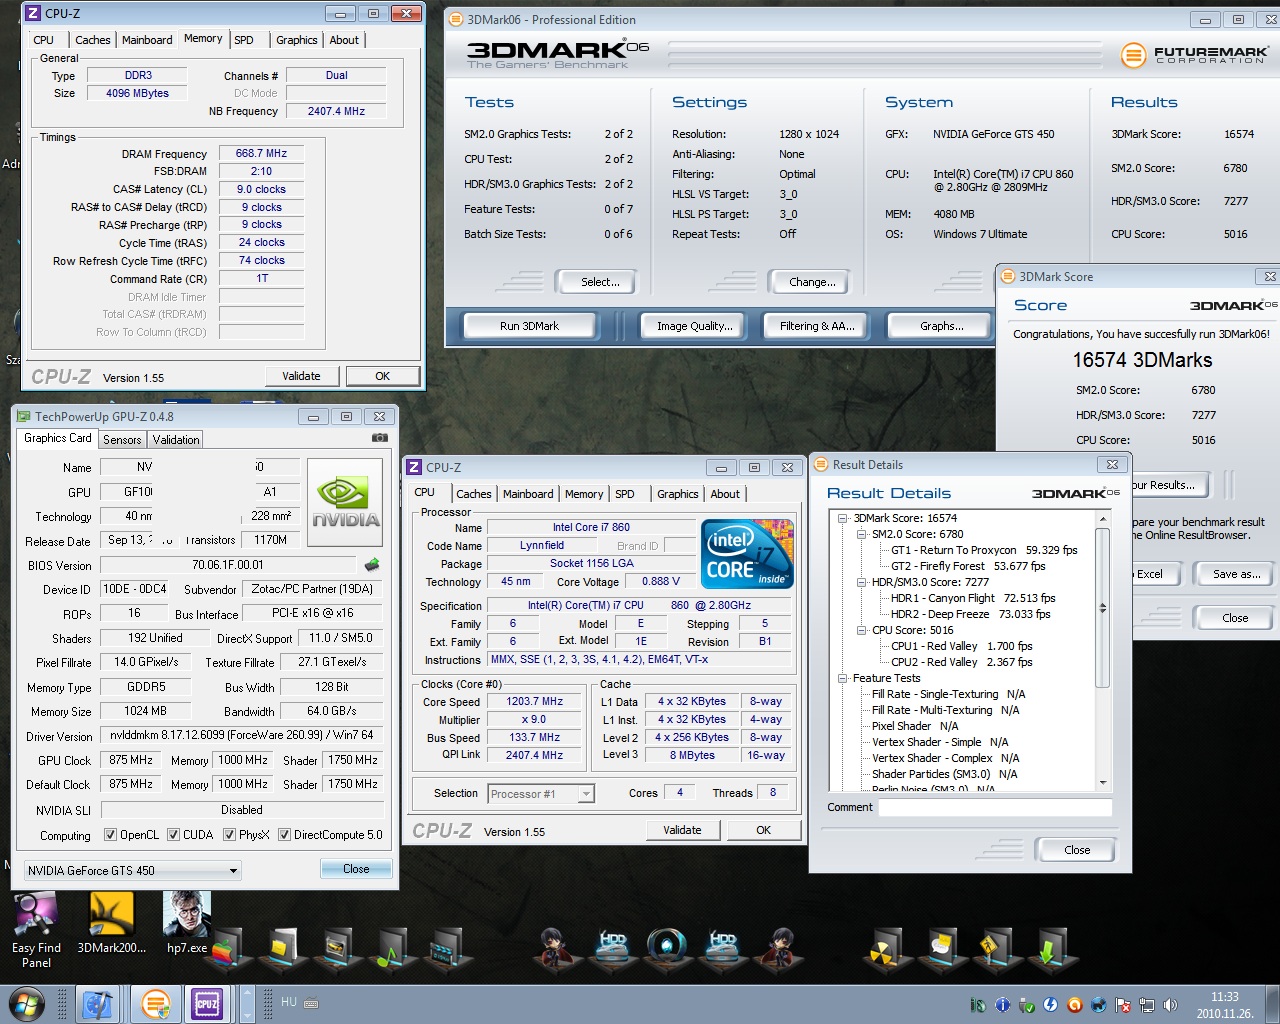Click the volume speaker tray icon
The image size is (1280, 1024).
[1170, 1005]
